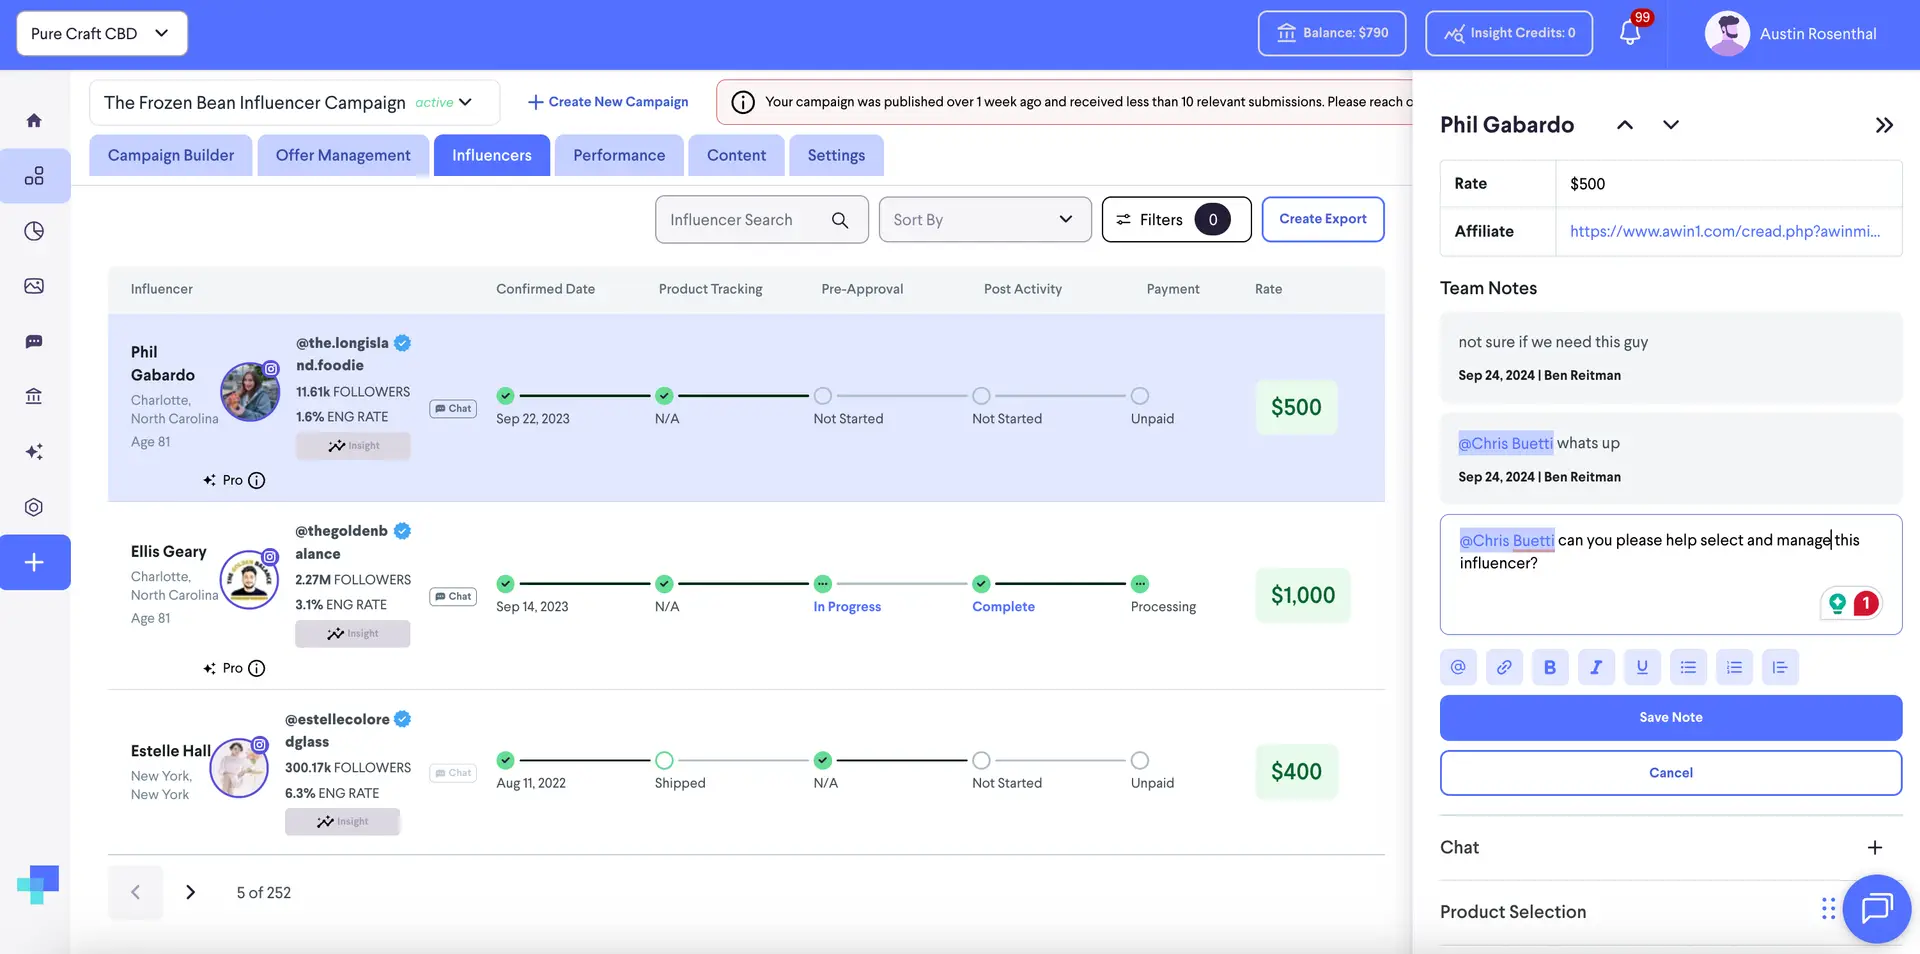Collapse the side panel with the double-arrow icon
The width and height of the screenshot is (1920, 954).
(1884, 125)
